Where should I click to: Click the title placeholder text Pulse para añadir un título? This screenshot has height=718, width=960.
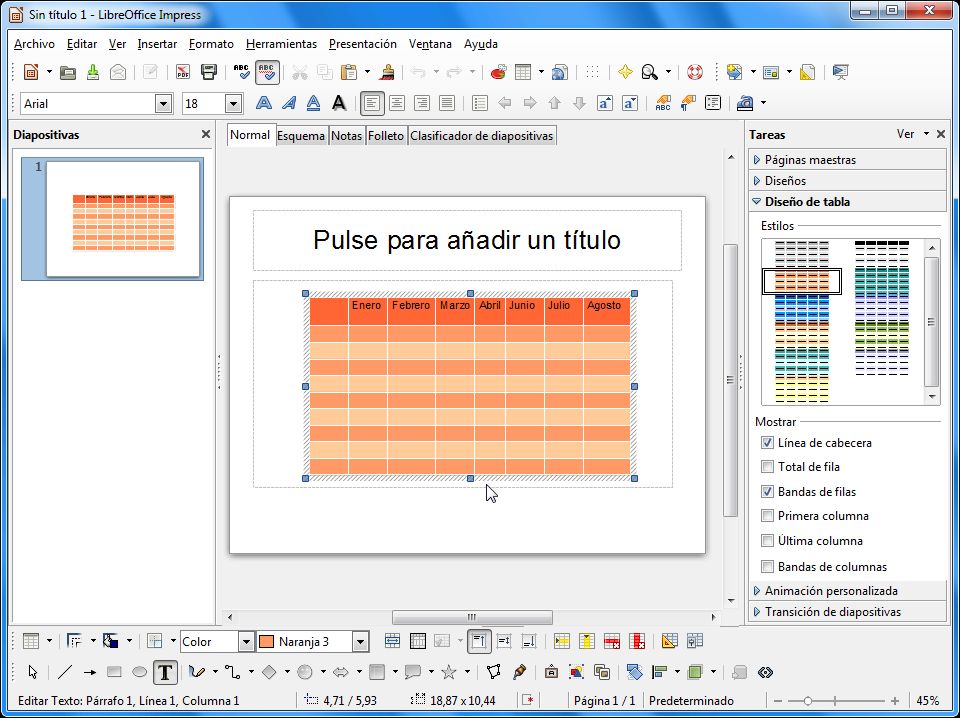point(467,240)
